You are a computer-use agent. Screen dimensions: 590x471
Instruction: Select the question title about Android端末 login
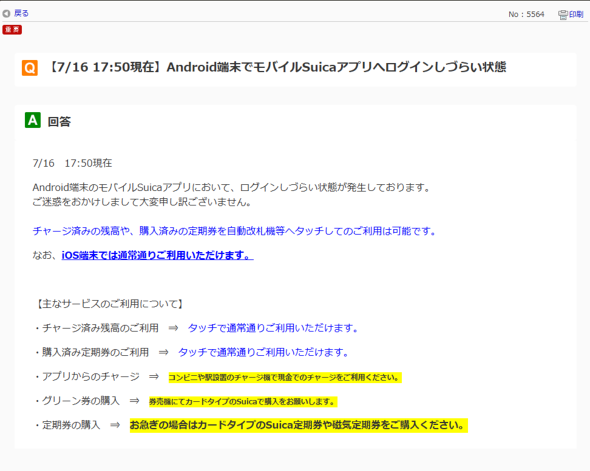(x=277, y=67)
